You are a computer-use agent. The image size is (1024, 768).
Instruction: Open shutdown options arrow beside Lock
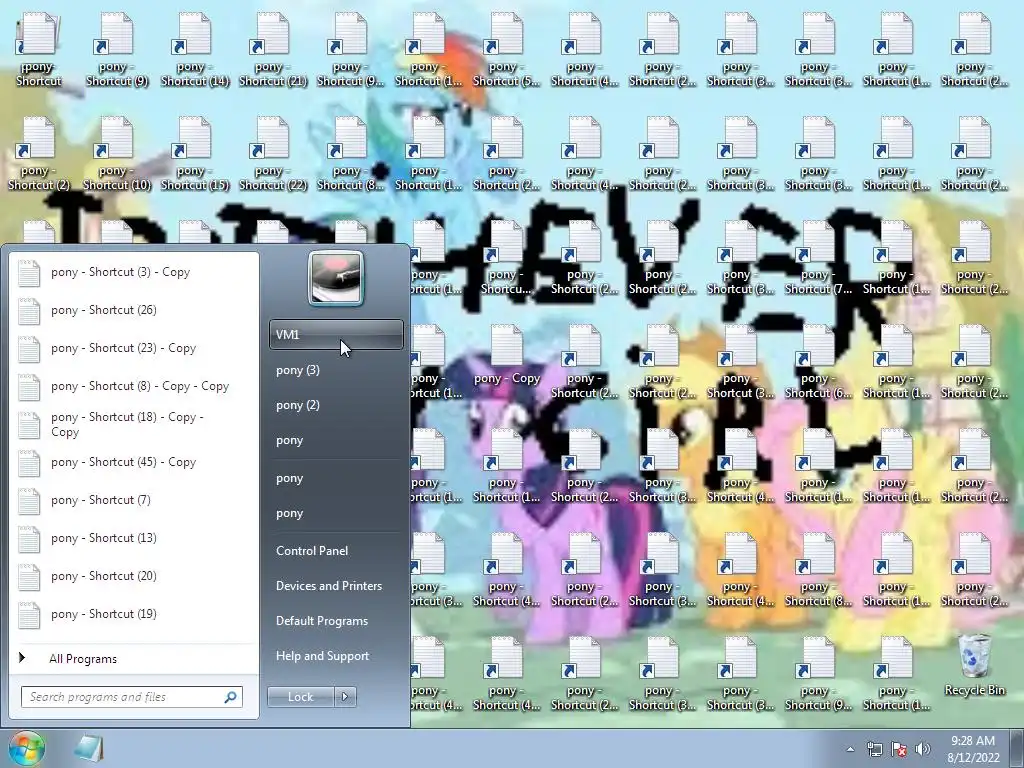tap(345, 697)
